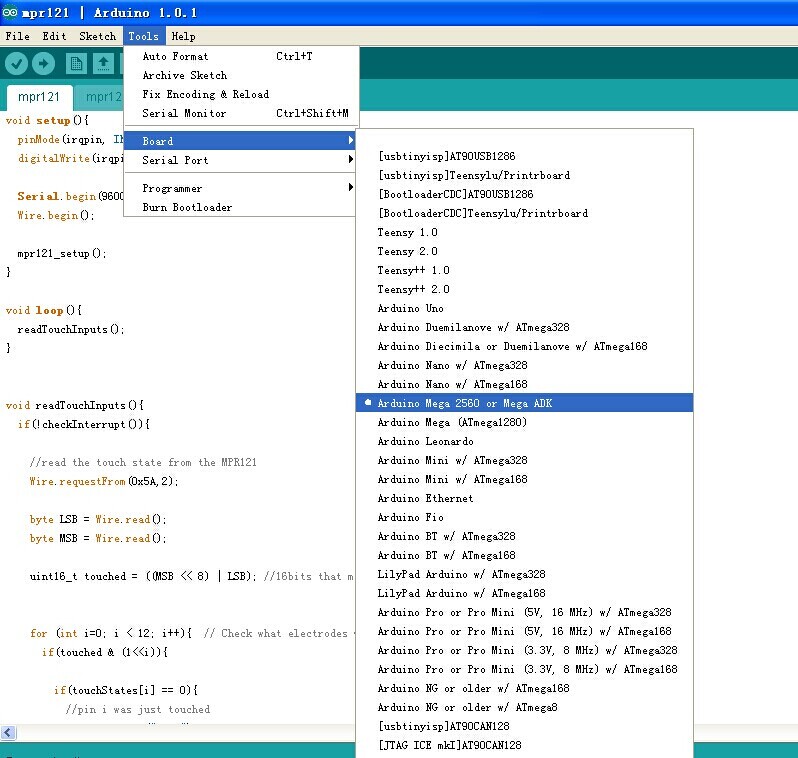Click 'if(touchStates[i] == 0){' line
The height and width of the screenshot is (758, 798).
(x=126, y=690)
